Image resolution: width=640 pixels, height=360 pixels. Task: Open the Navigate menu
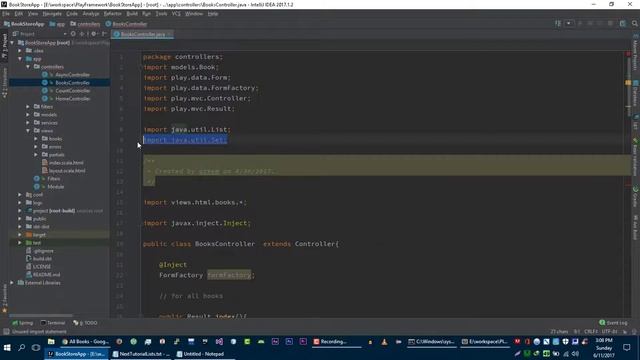52,13
